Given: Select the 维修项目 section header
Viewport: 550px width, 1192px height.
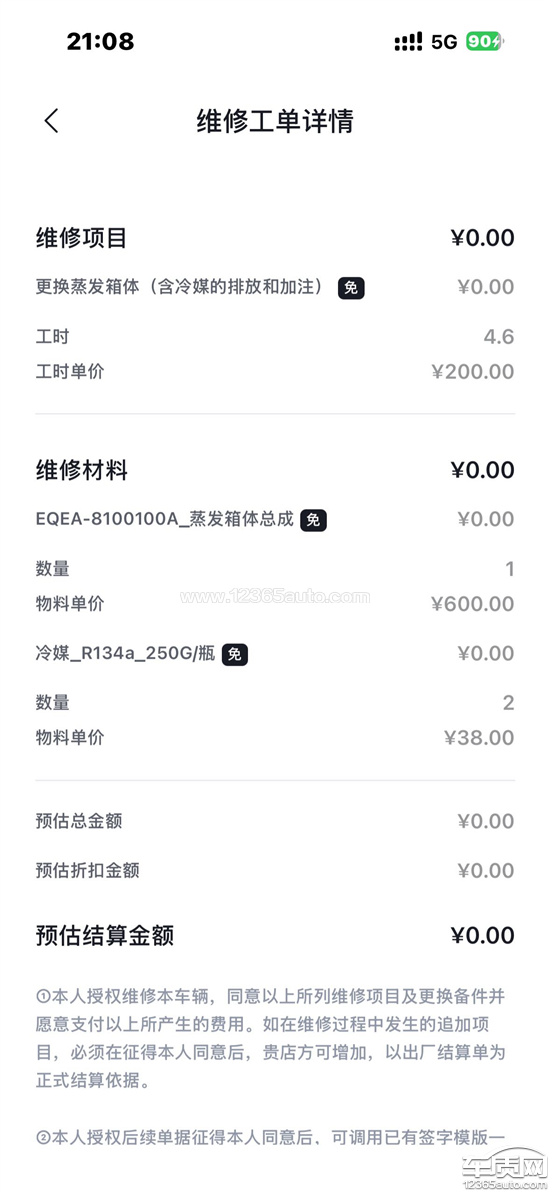Looking at the screenshot, I should coord(81,238).
